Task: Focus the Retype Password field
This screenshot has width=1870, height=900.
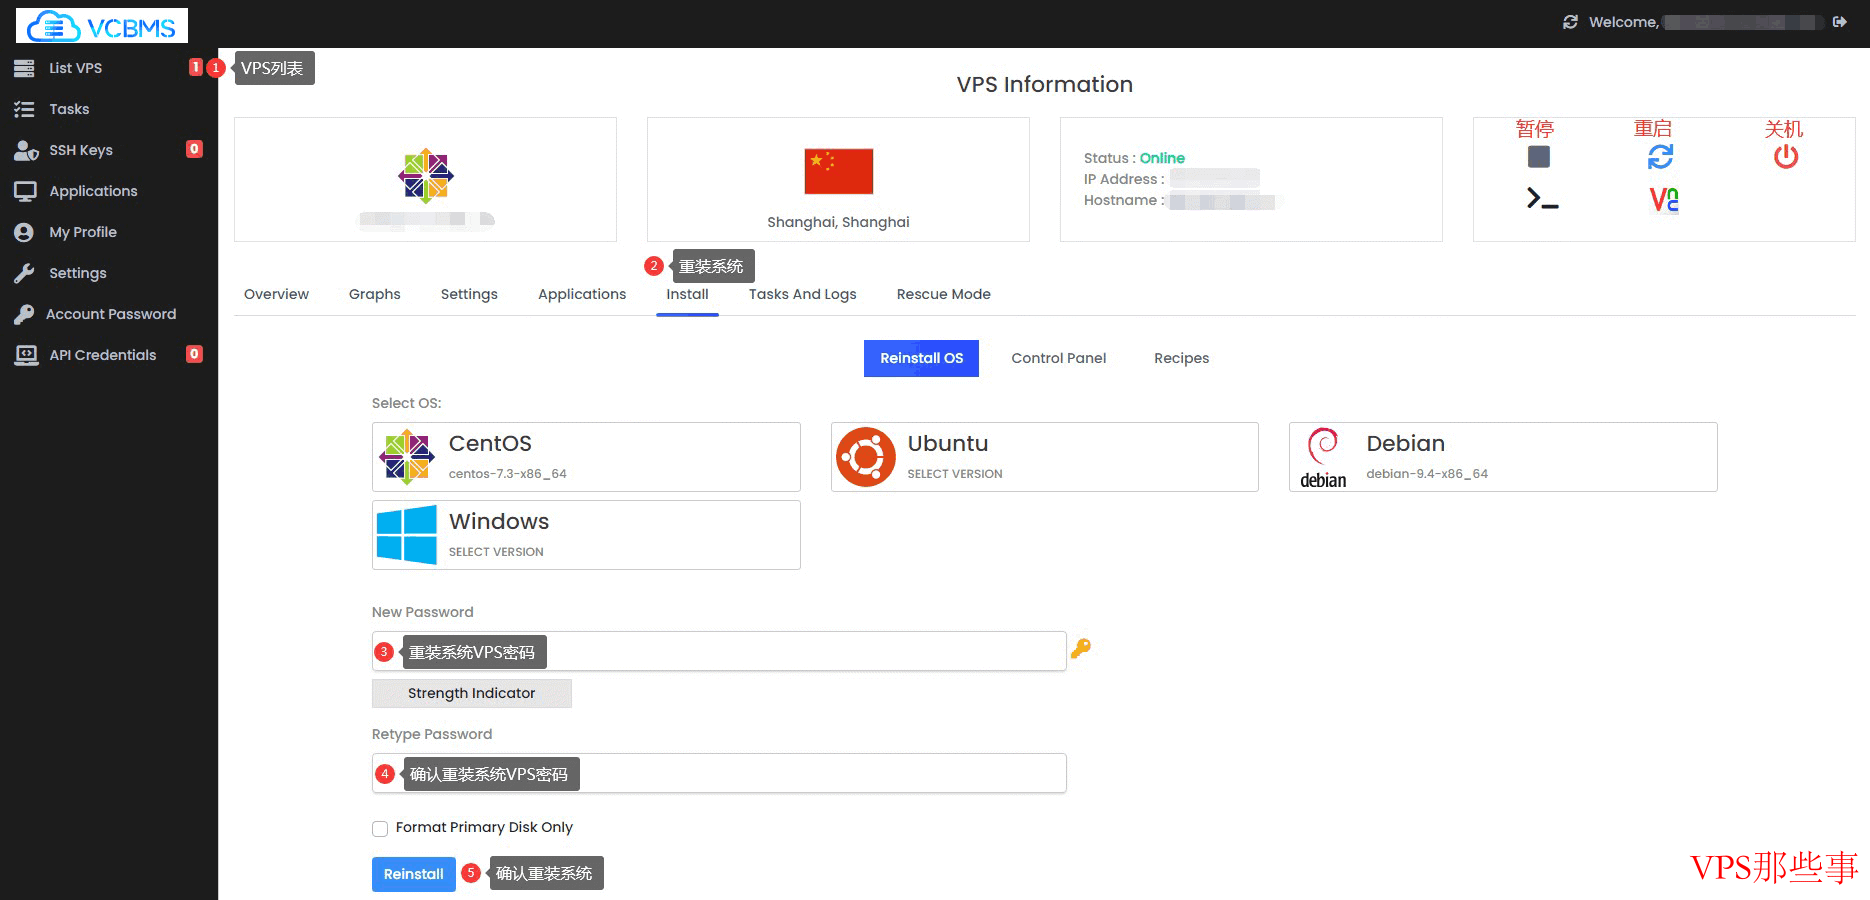Action: coord(719,773)
